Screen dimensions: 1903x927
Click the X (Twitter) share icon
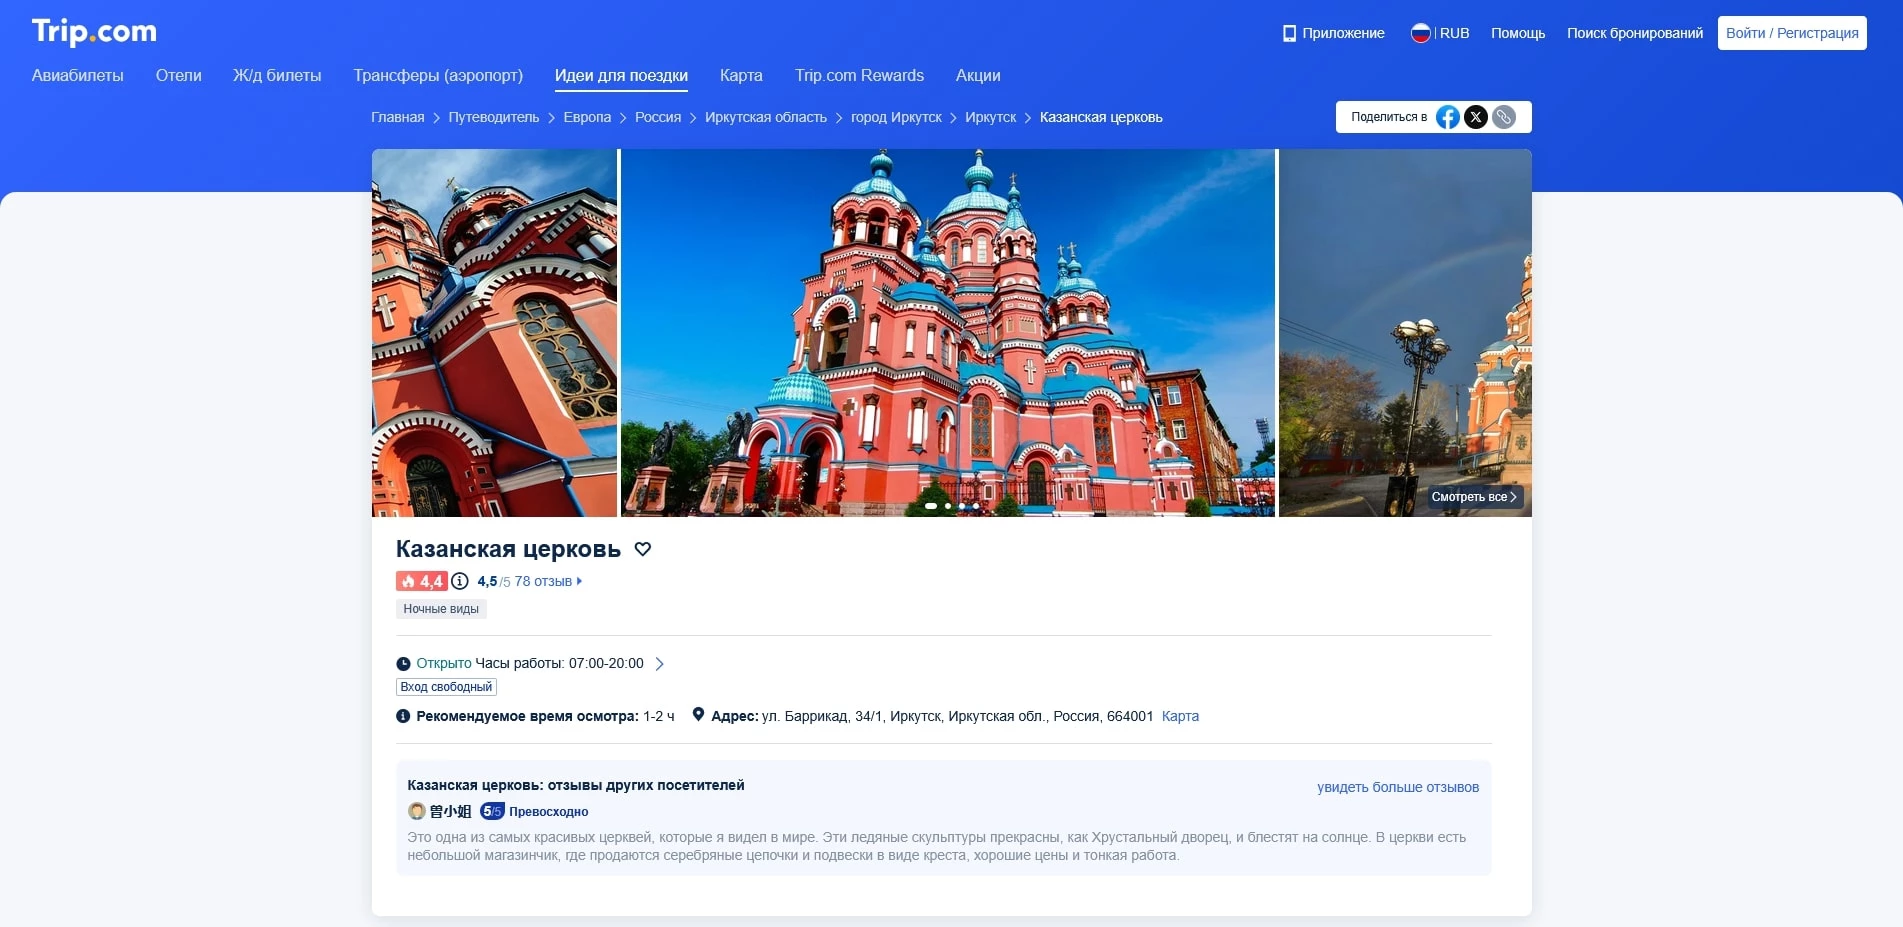click(1476, 117)
